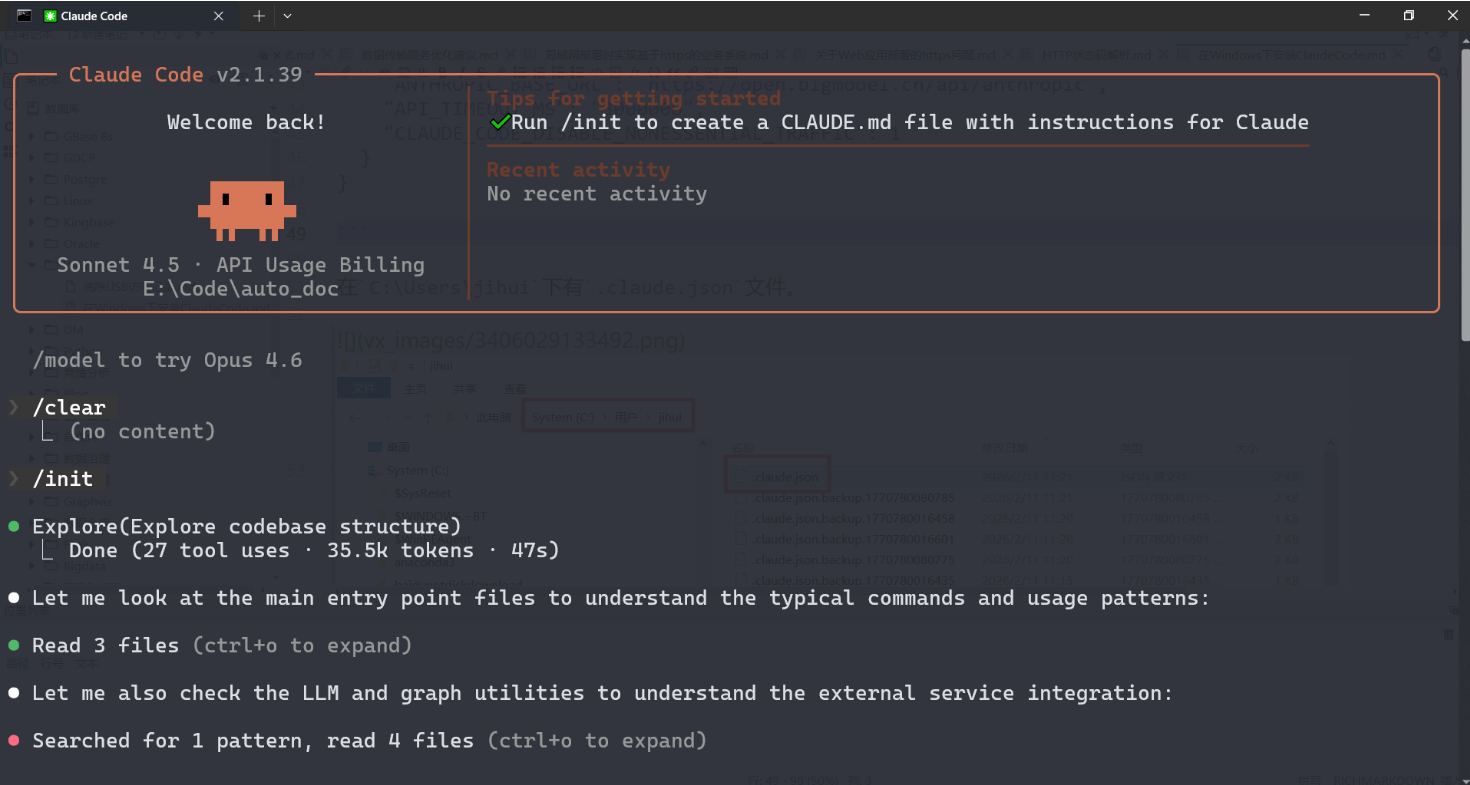Click the Run /init to create CLAUDE.md tip
This screenshot has height=785, width=1470.
pos(910,122)
